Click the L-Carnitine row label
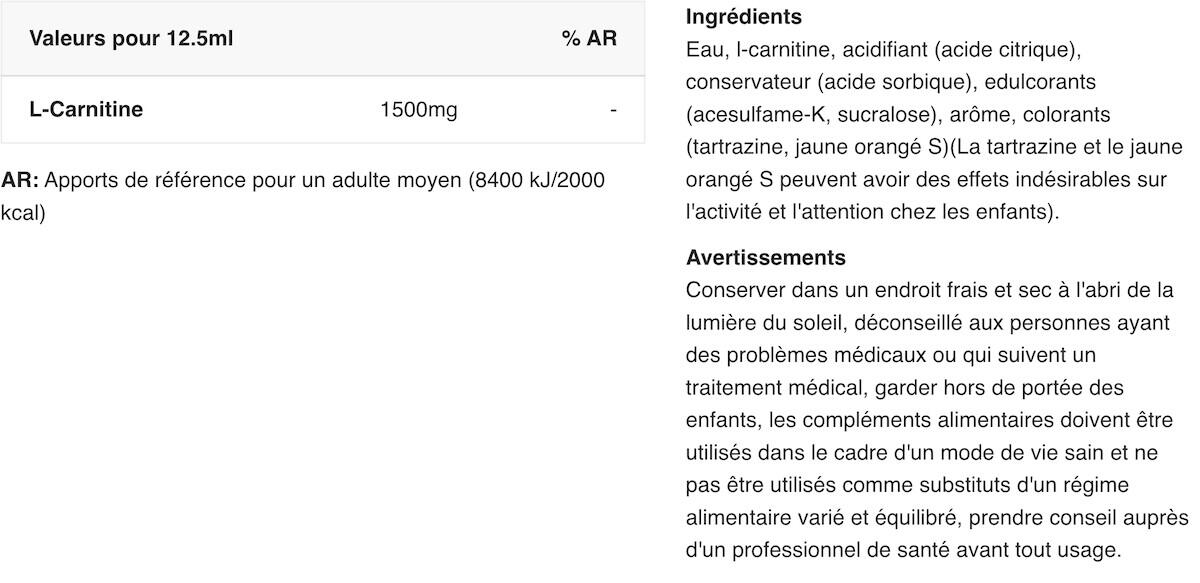 86,109
